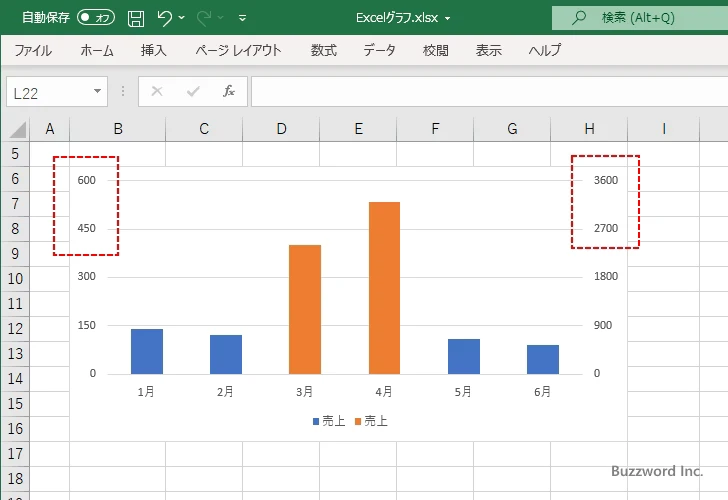Open Customize Quick Access Toolbar dropdown

[242, 18]
